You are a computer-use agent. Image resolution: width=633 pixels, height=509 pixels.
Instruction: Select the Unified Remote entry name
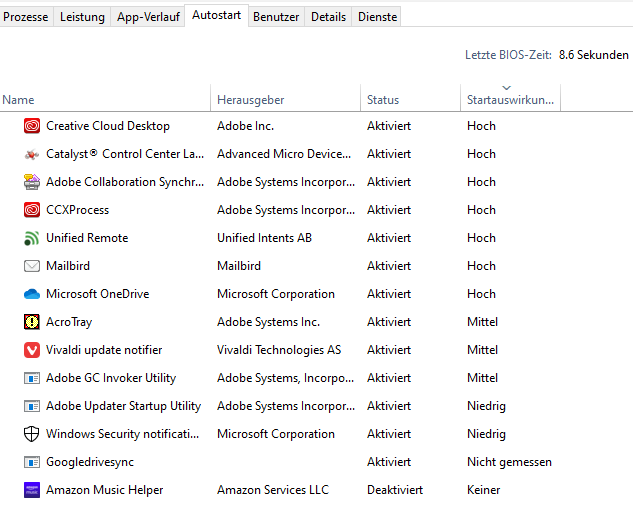click(x=87, y=238)
